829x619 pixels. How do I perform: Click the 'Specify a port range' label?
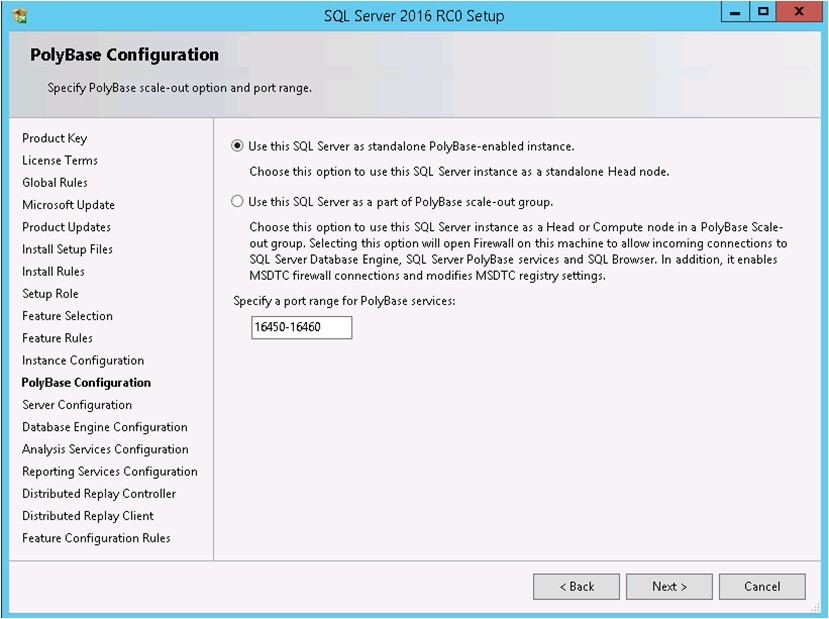(344, 301)
